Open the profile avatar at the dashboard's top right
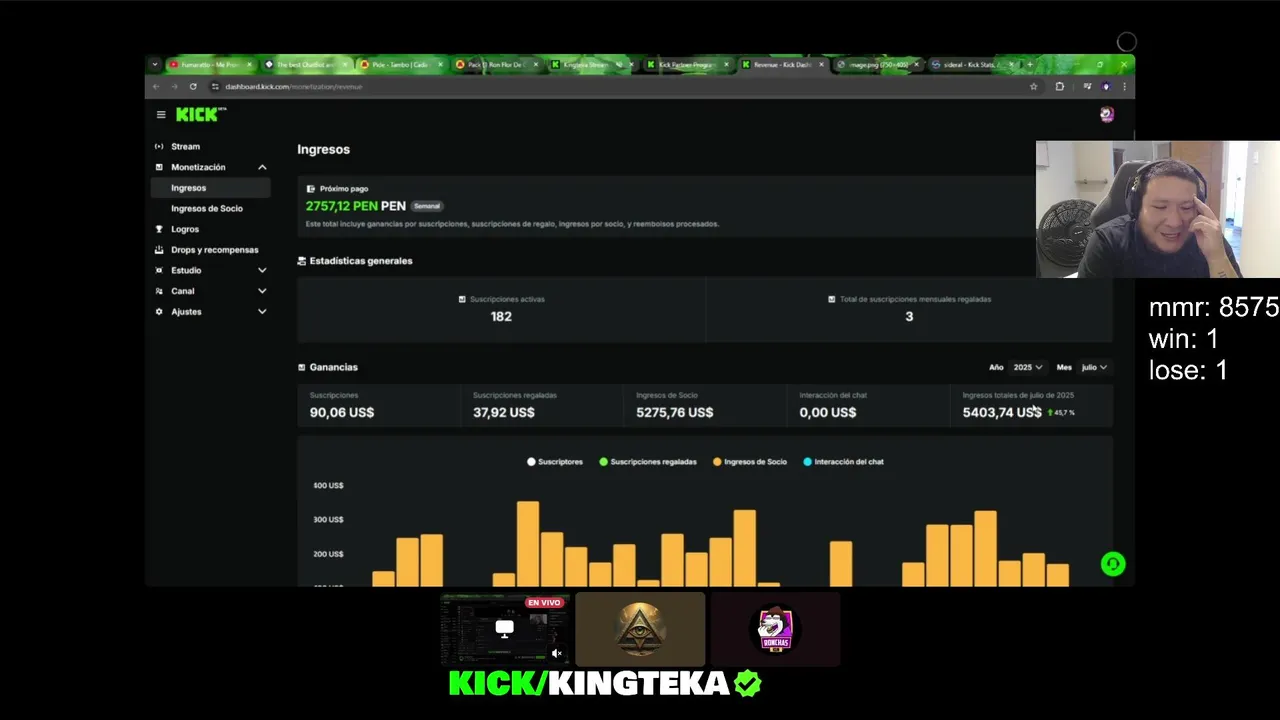The height and width of the screenshot is (720, 1280). click(x=1107, y=115)
